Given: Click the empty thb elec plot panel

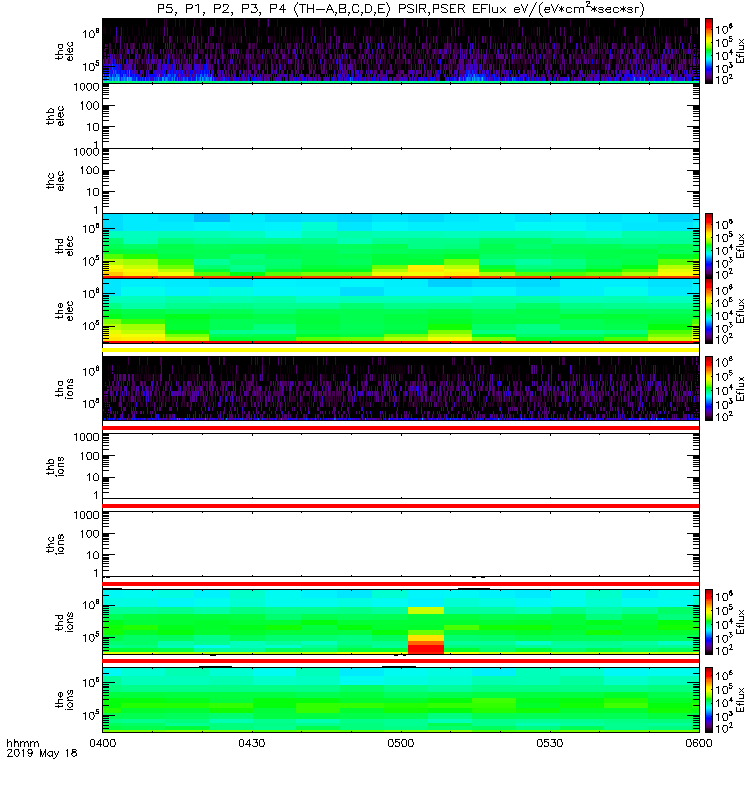Looking at the screenshot, I should click(401, 116).
